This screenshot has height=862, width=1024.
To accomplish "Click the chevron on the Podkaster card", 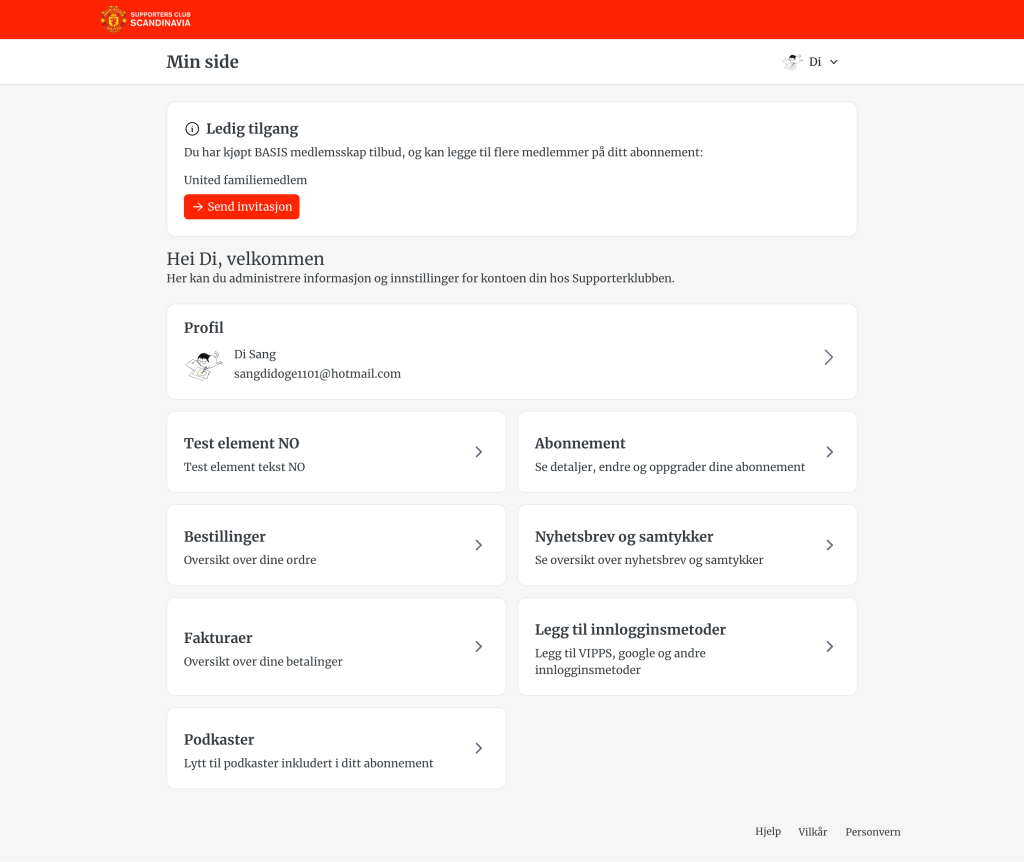I will pos(478,748).
